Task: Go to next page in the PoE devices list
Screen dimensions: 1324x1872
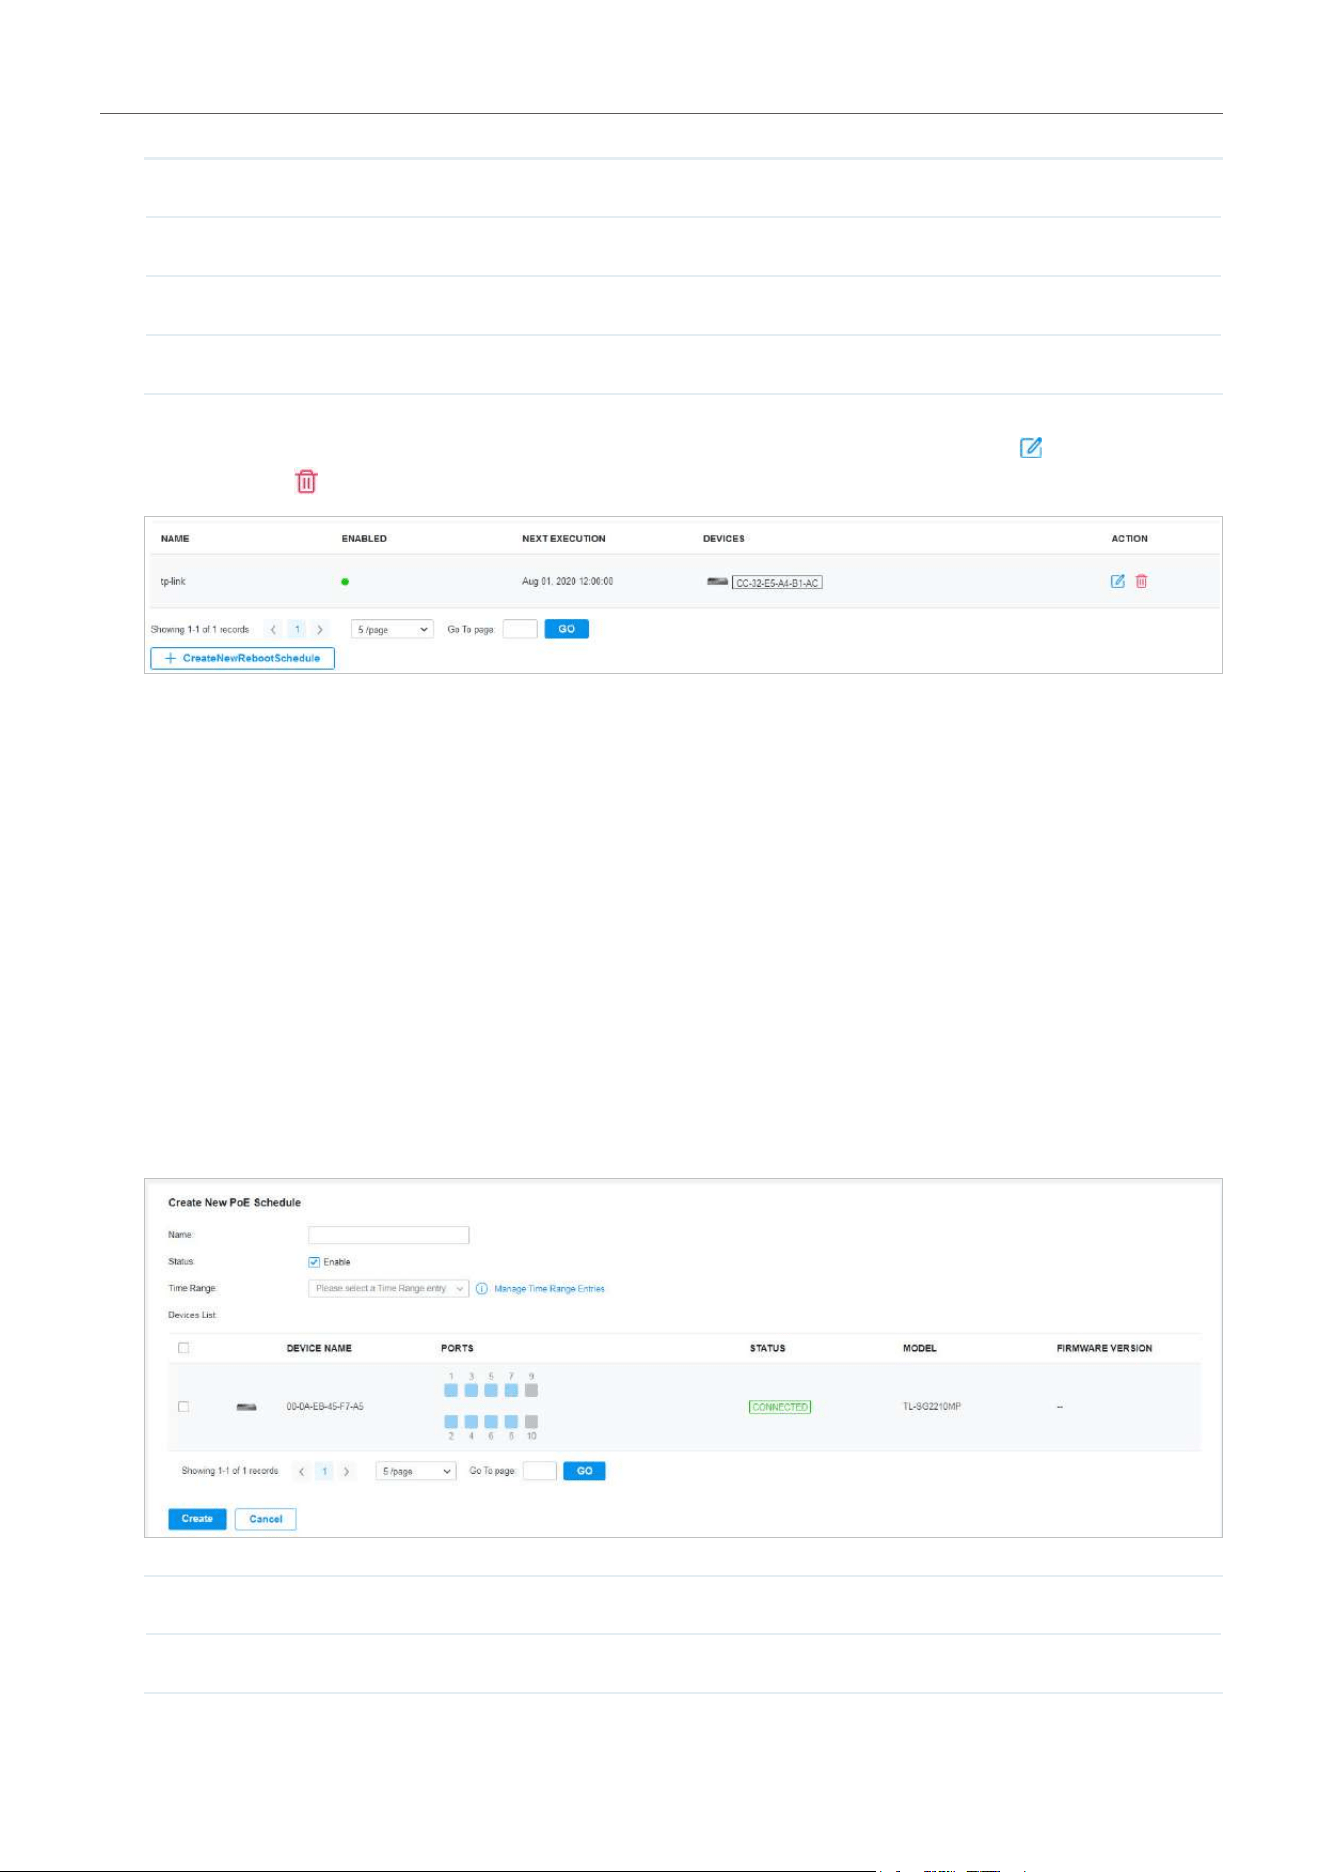Action: click(x=347, y=1472)
